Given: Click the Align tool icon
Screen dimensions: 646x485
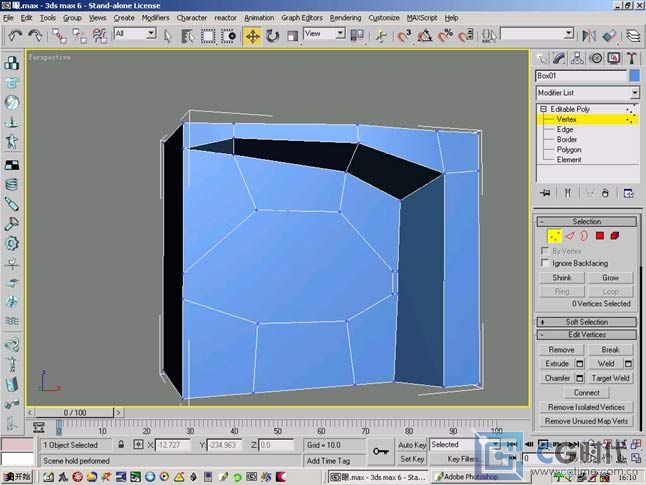Looking at the screenshot, I should (610, 36).
